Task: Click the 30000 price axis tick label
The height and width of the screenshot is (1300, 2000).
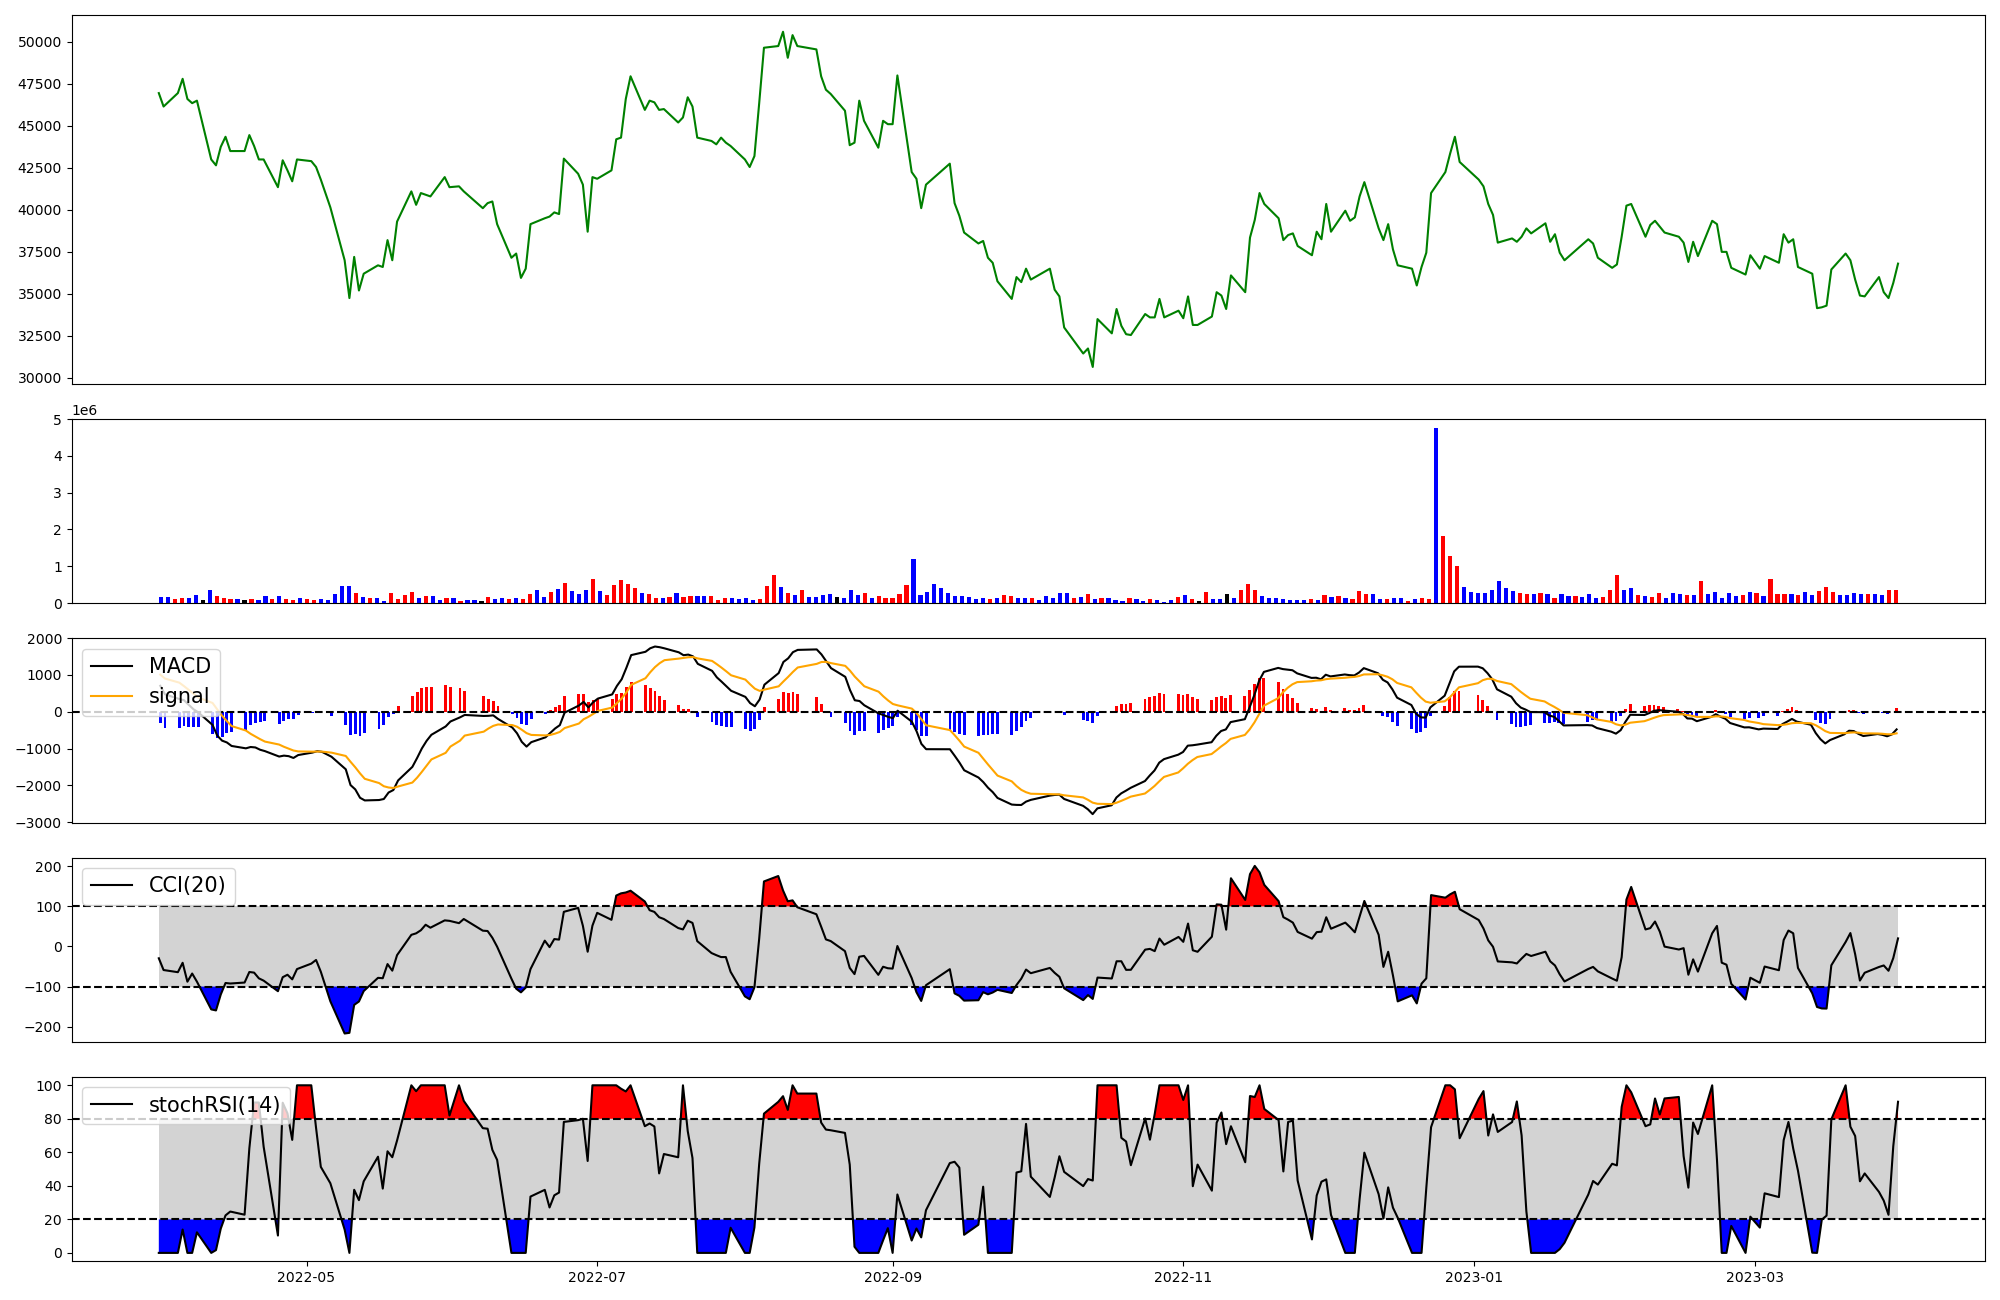Action: tap(39, 378)
